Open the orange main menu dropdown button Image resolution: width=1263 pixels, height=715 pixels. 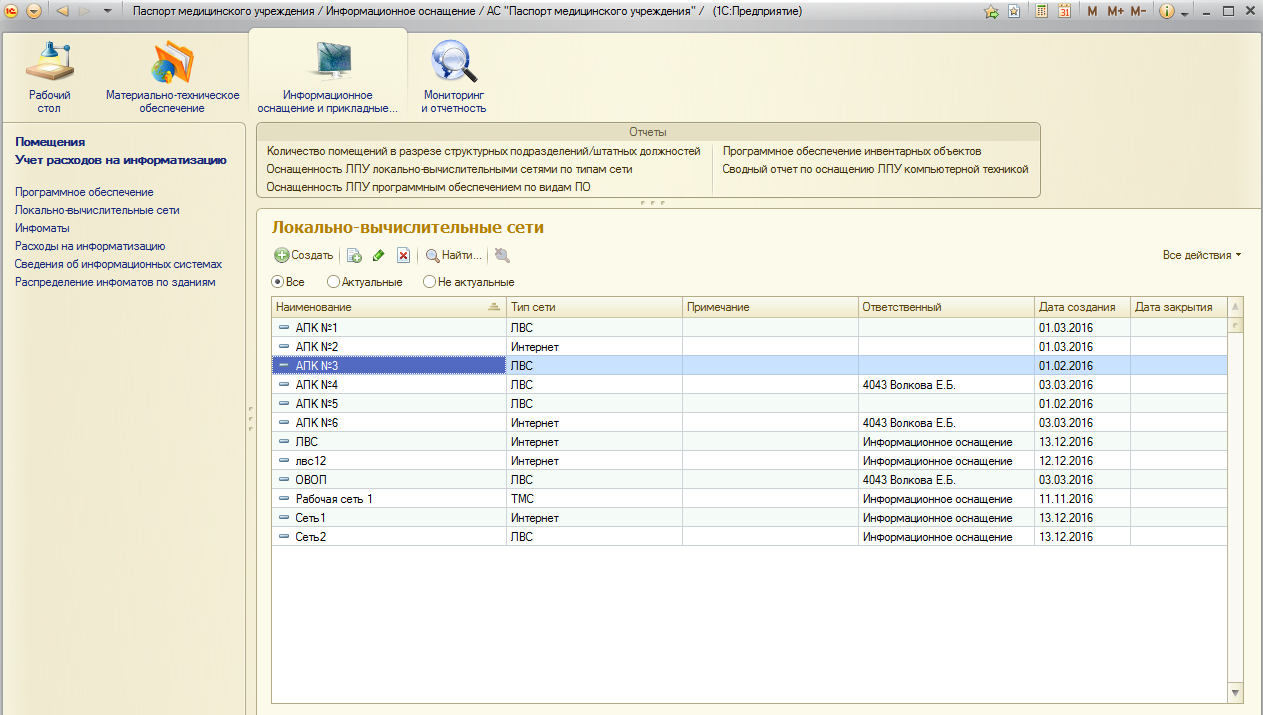coord(34,11)
